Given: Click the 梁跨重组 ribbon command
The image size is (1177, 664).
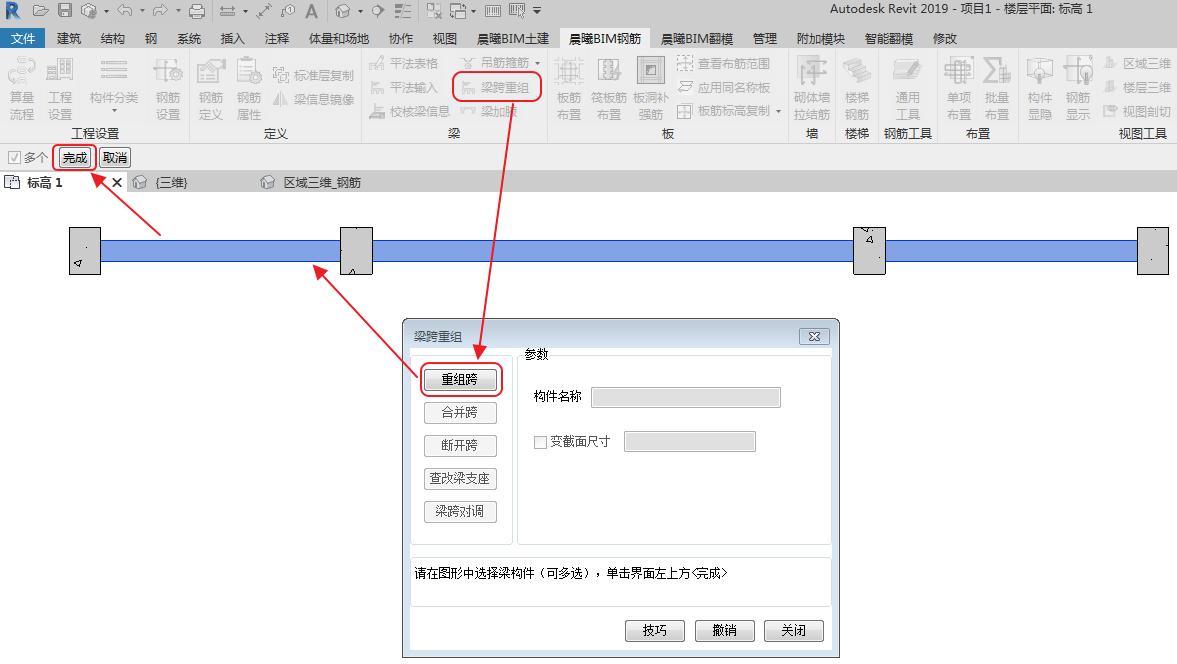Looking at the screenshot, I should point(496,88).
